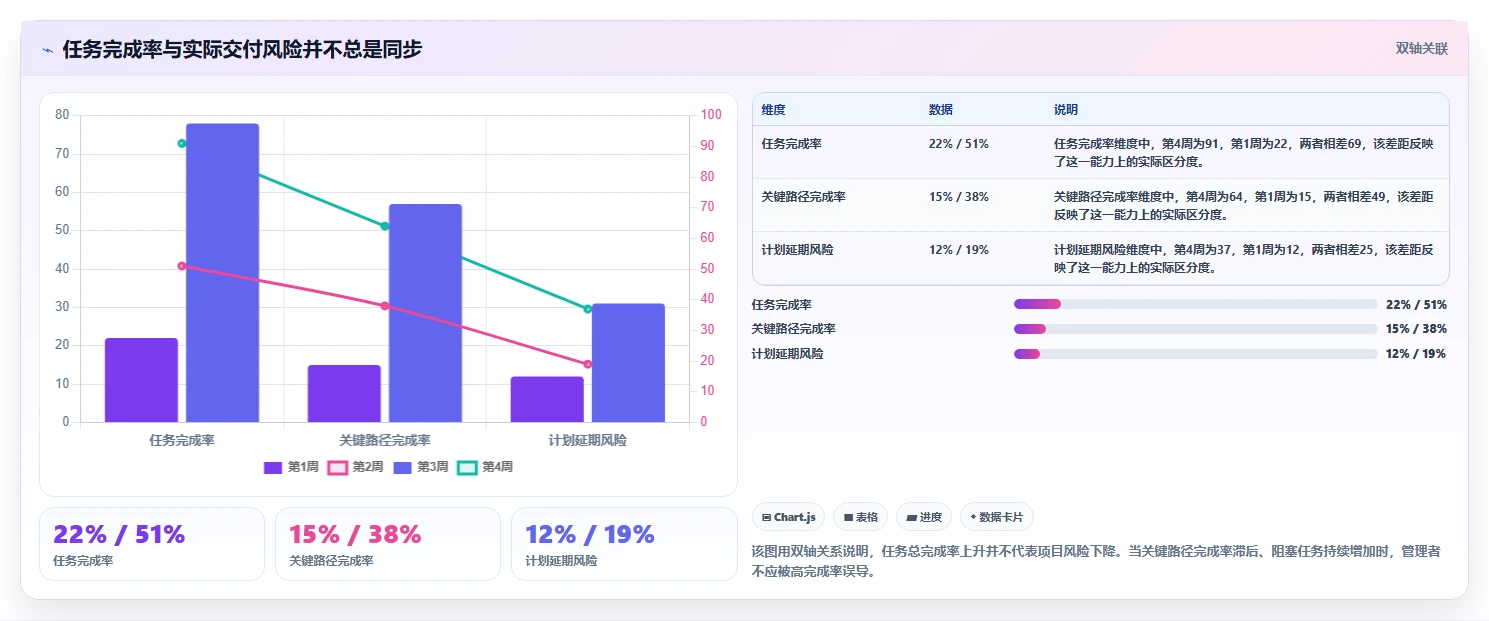The height and width of the screenshot is (621, 1489).
Task: Click the tallest 第3周 bar for 任务完成率
Action: (x=222, y=273)
